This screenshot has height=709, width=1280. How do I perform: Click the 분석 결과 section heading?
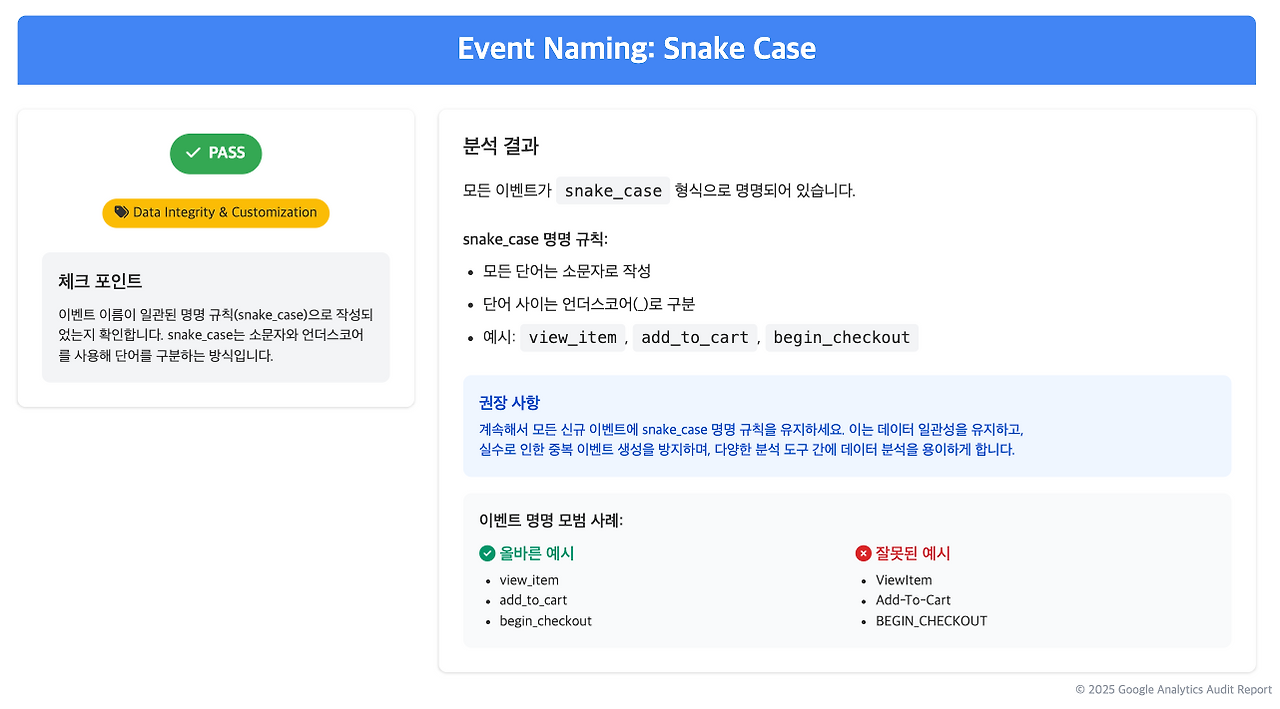click(x=501, y=146)
